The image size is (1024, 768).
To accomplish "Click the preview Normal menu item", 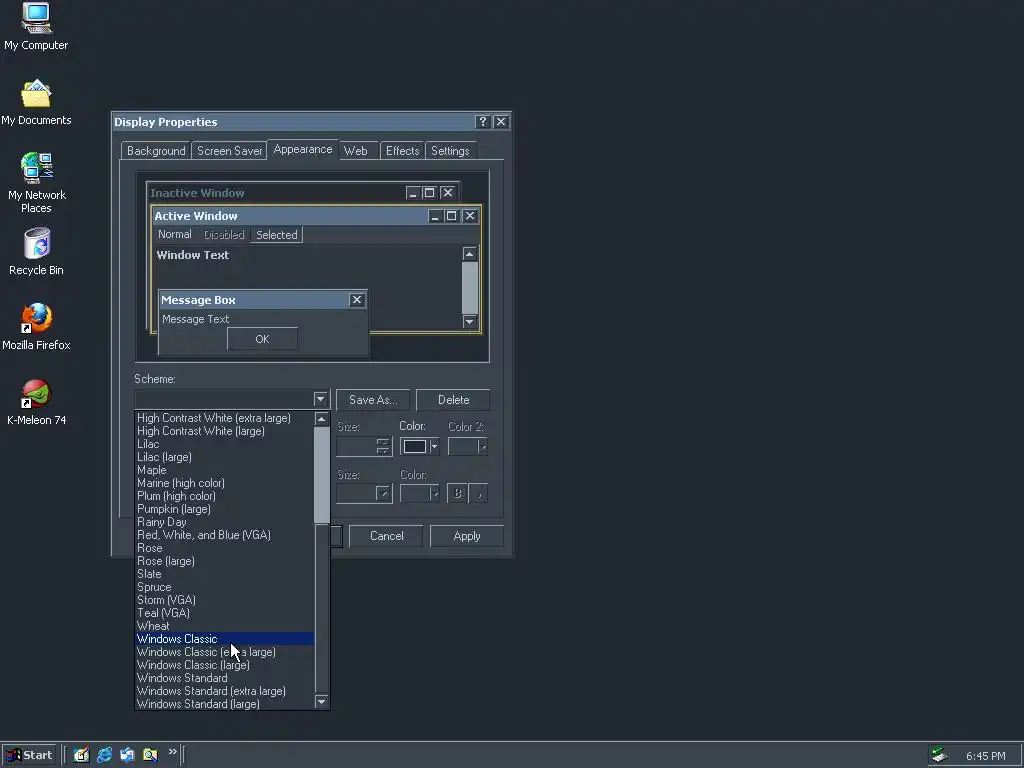I will (x=175, y=234).
